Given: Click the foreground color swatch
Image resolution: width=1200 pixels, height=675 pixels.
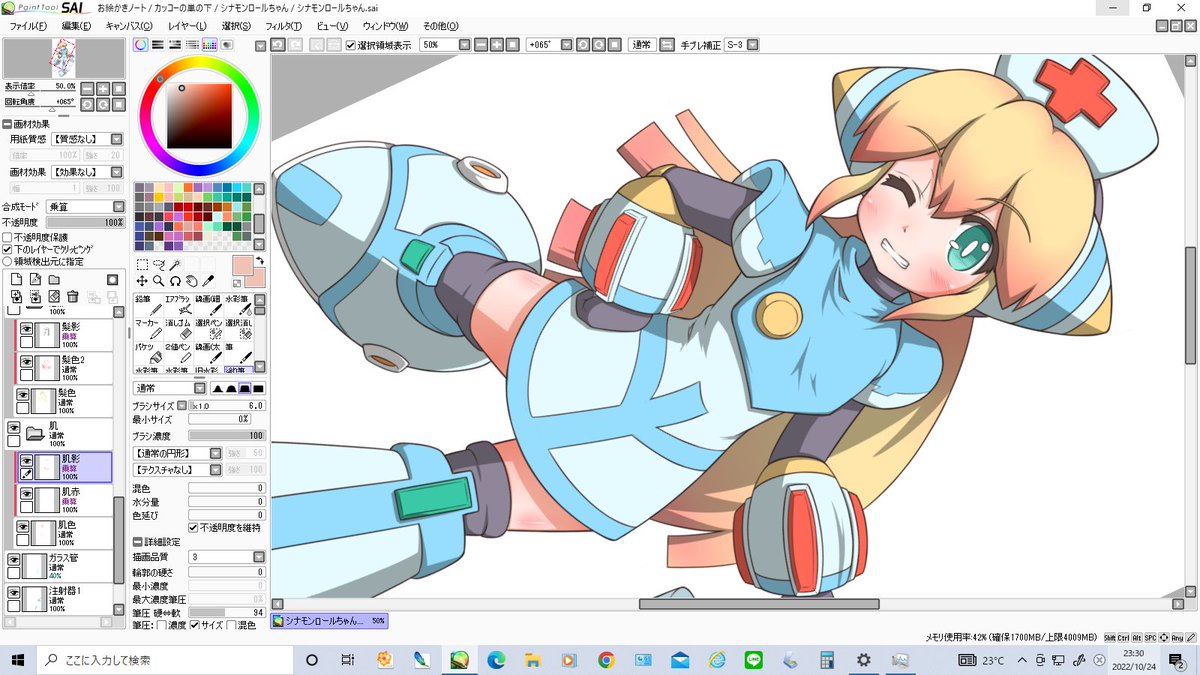Looking at the screenshot, I should click(x=243, y=266).
